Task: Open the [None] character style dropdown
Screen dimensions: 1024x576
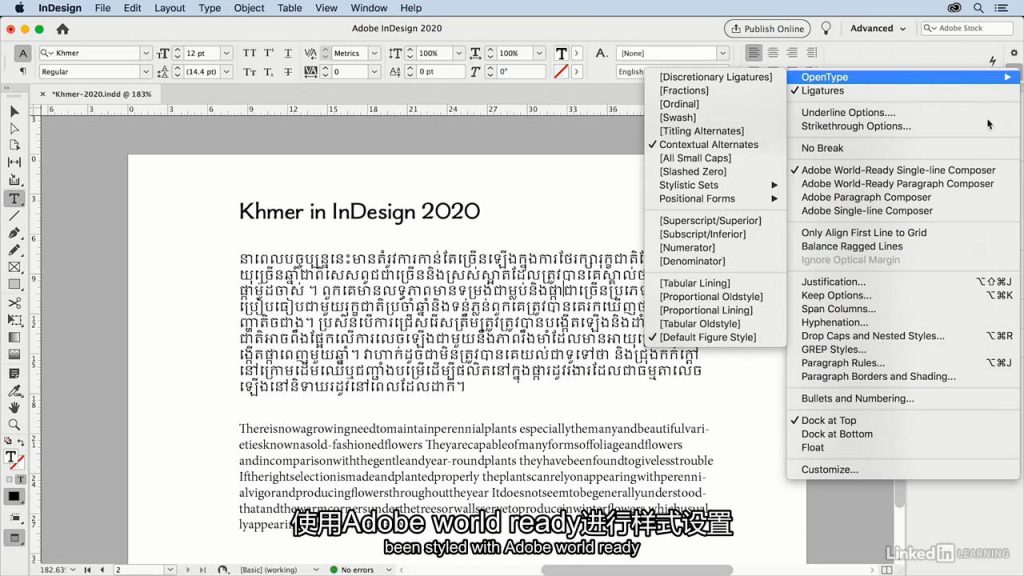Action: [x=722, y=53]
